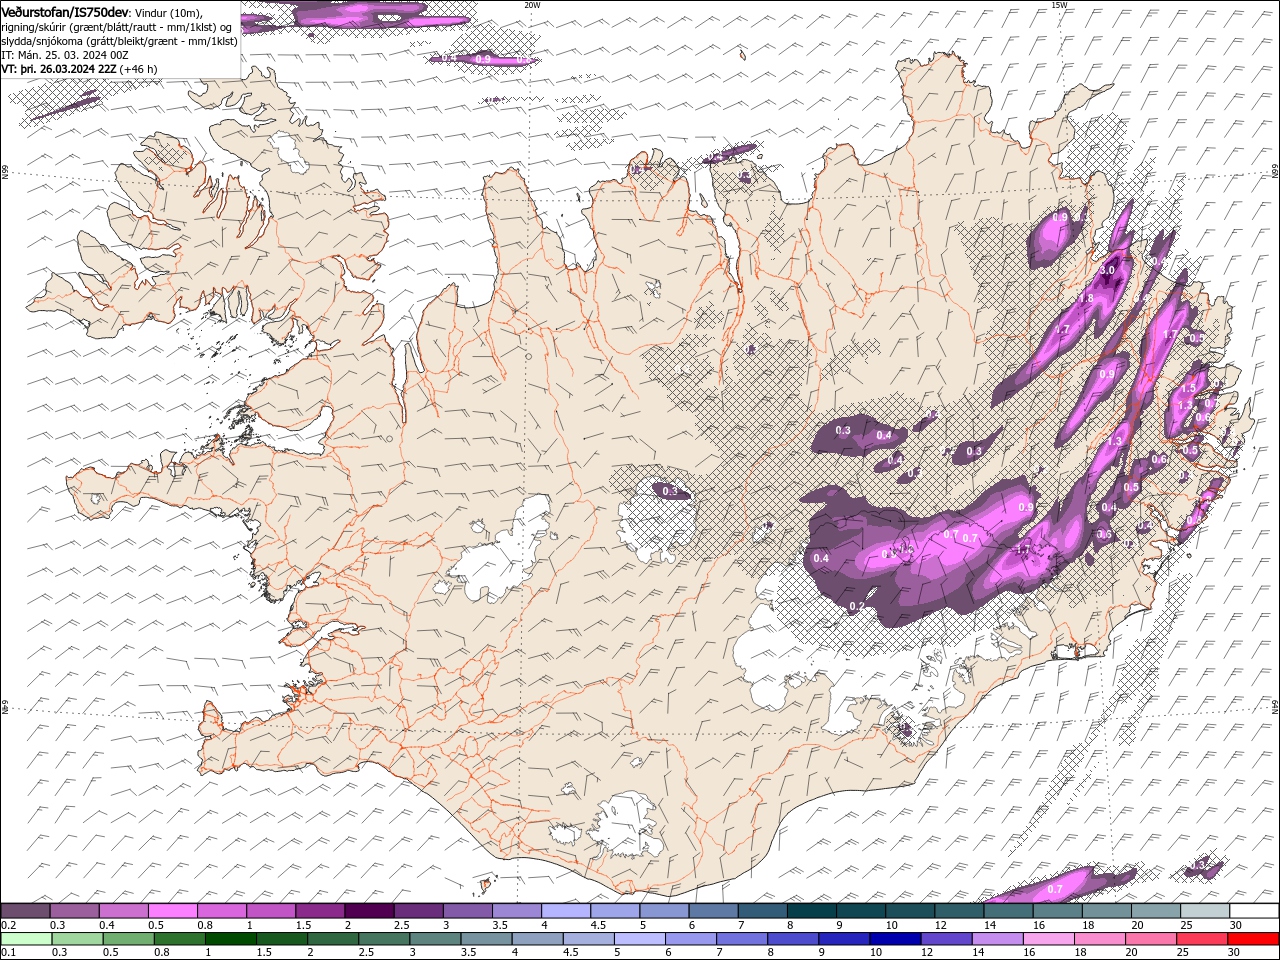This screenshot has height=960, width=1280.
Task: Select the bright red swatch labeled 30 in lower row
Action: (1253, 939)
